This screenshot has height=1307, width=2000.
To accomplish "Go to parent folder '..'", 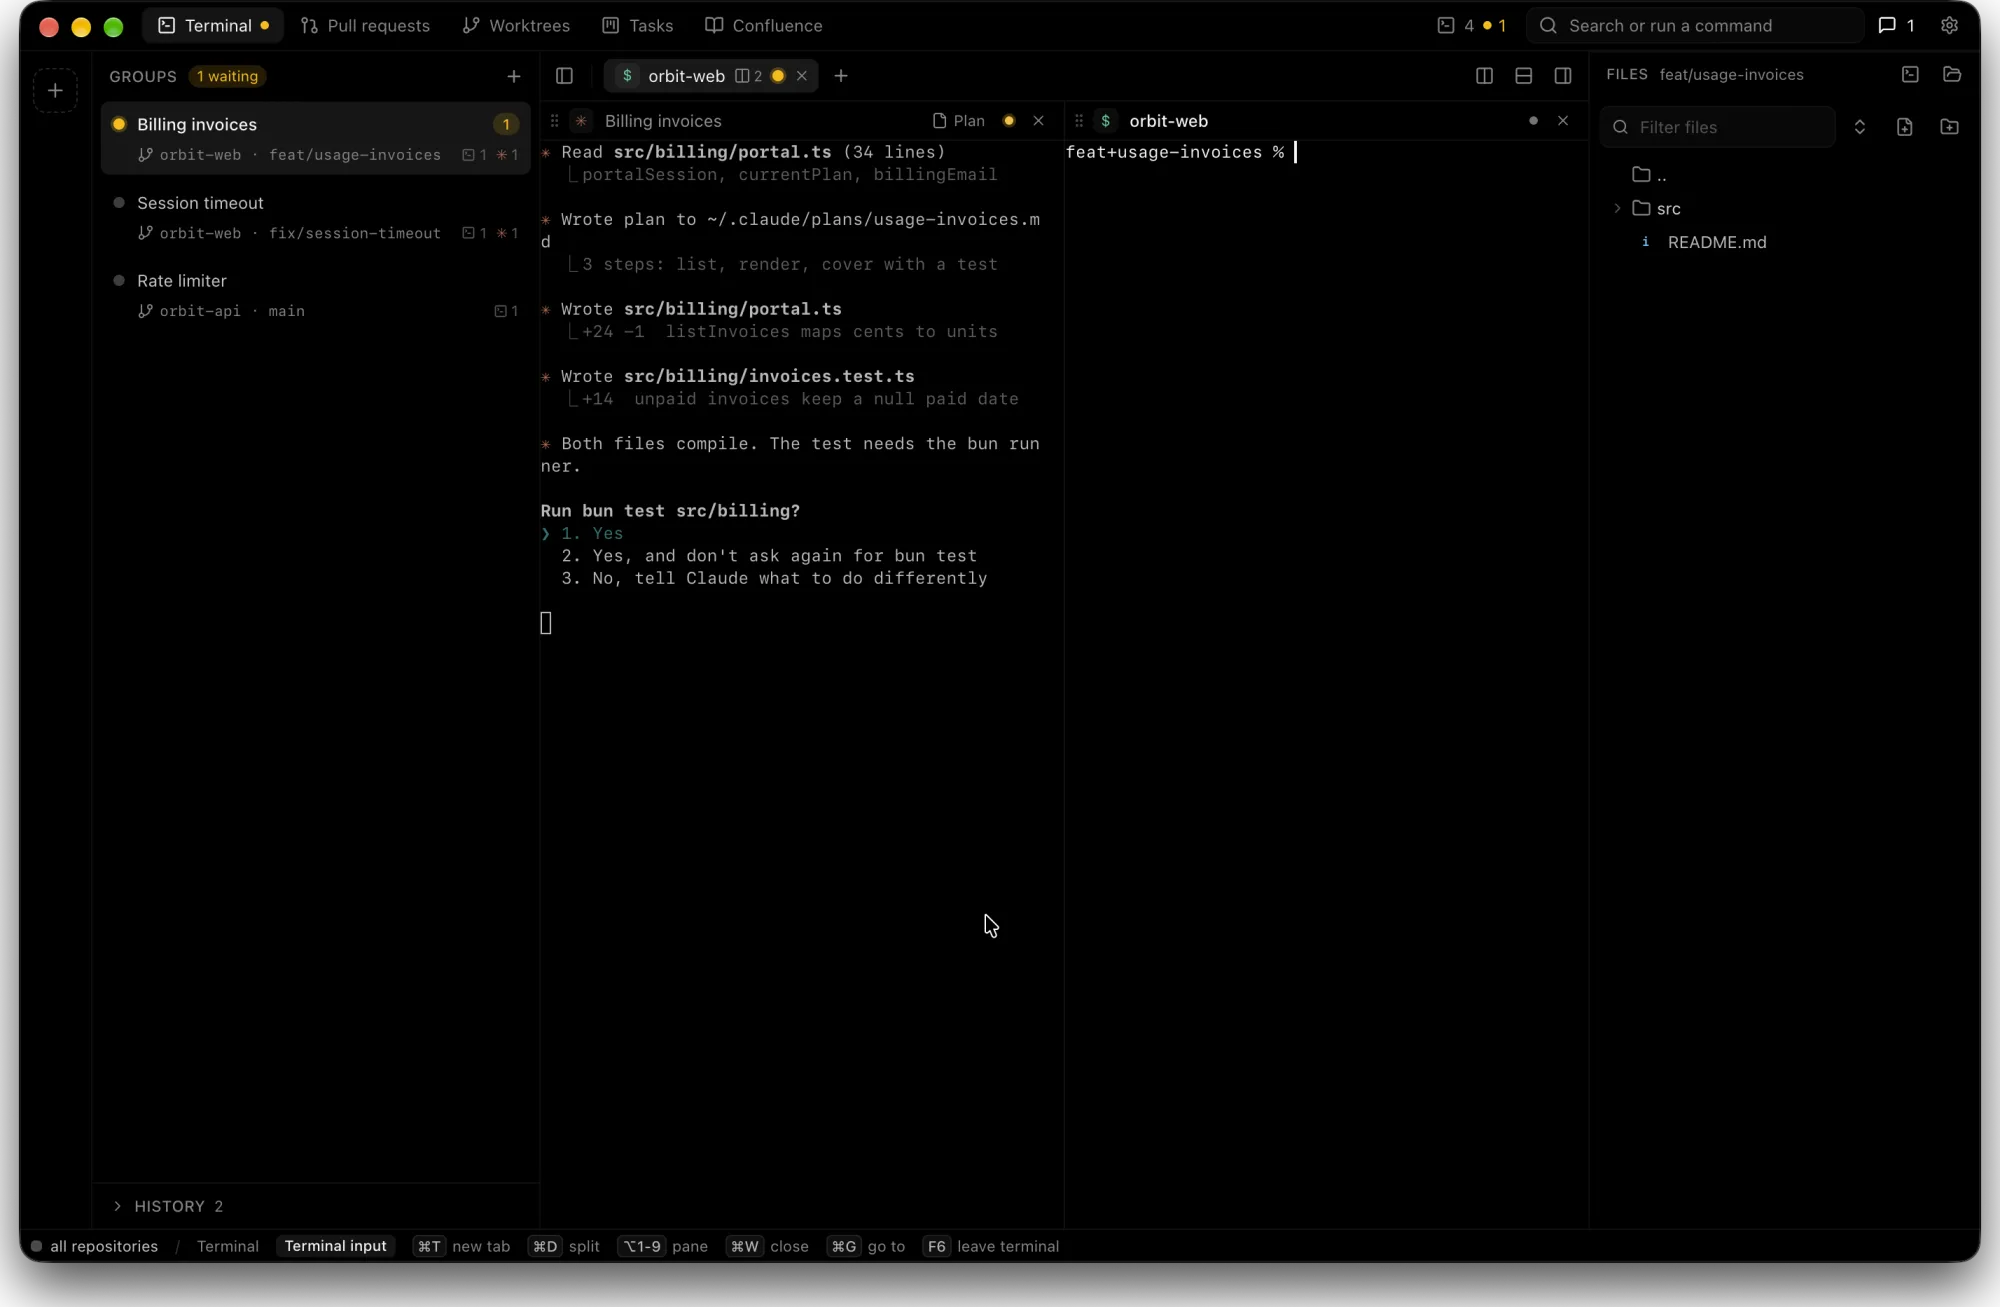I will (1650, 175).
